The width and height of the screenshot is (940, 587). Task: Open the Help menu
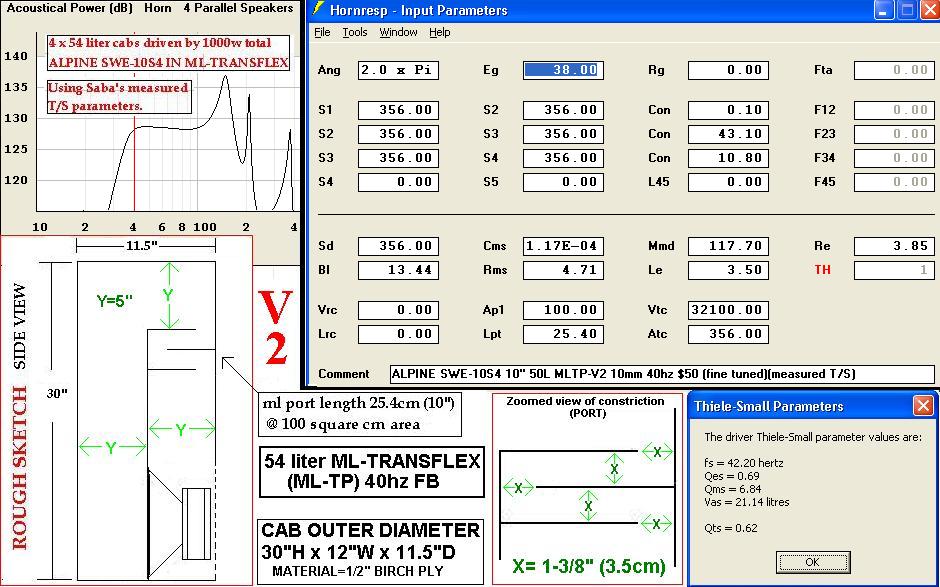(439, 32)
